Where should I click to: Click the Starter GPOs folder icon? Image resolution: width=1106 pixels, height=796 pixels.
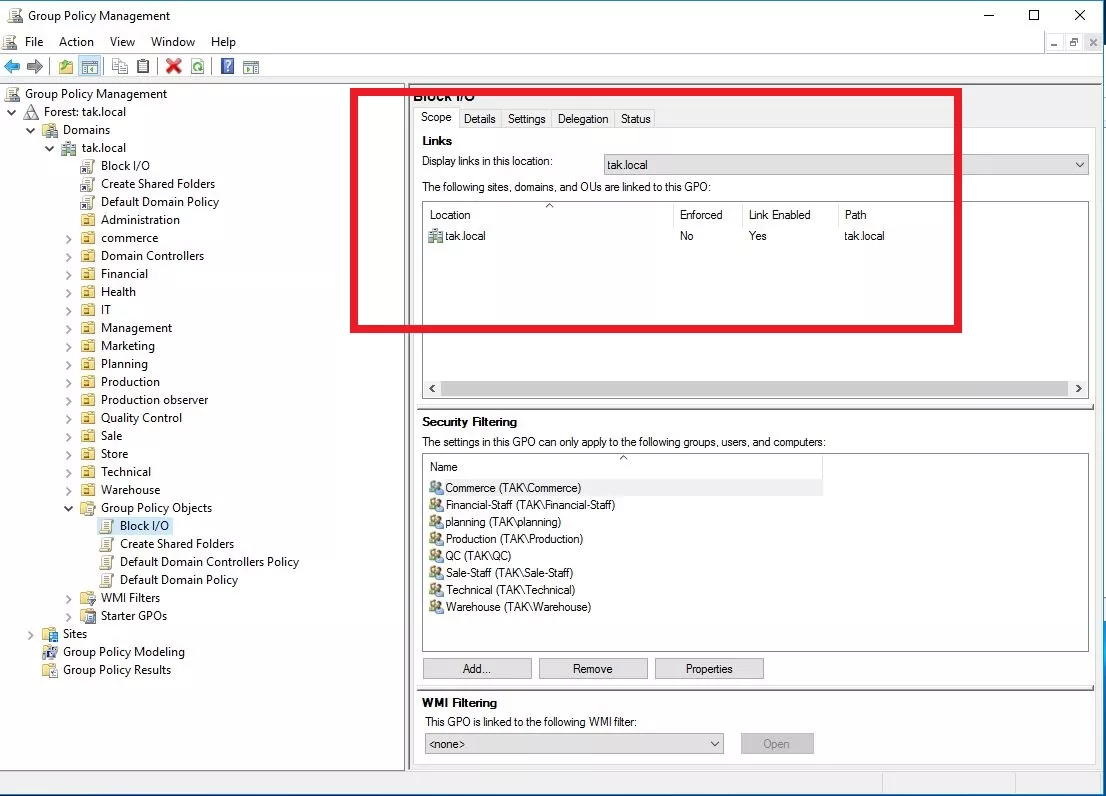click(87, 616)
